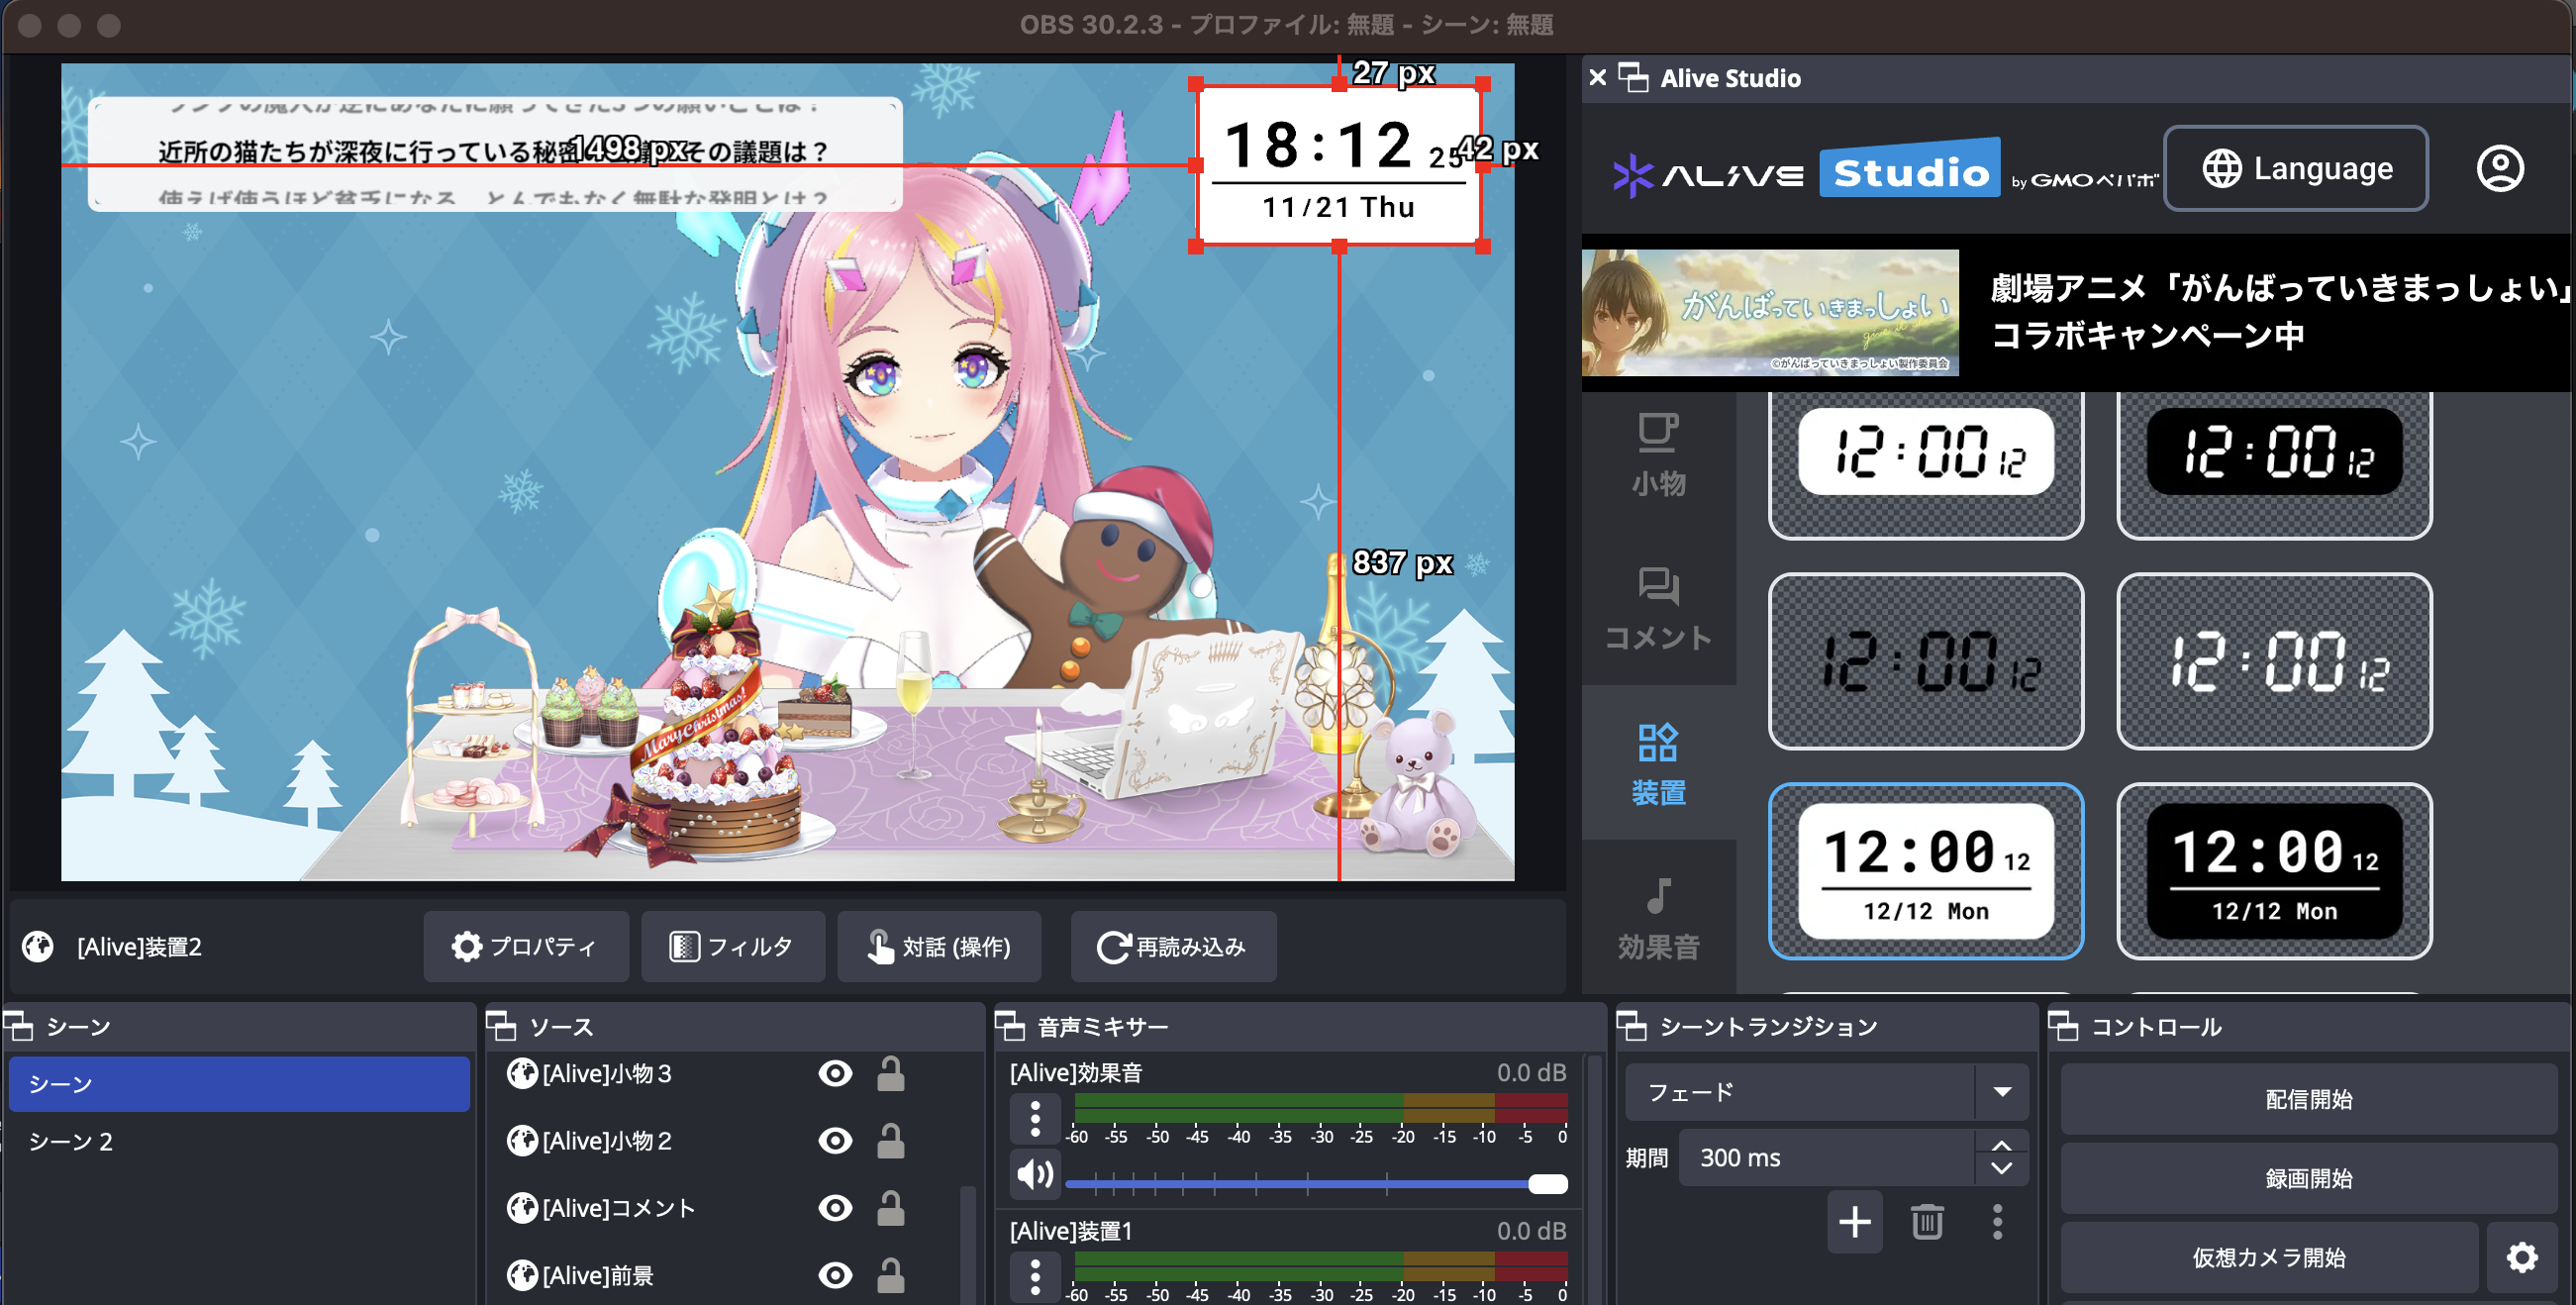Undock the ソース panel icon

click(x=501, y=1026)
